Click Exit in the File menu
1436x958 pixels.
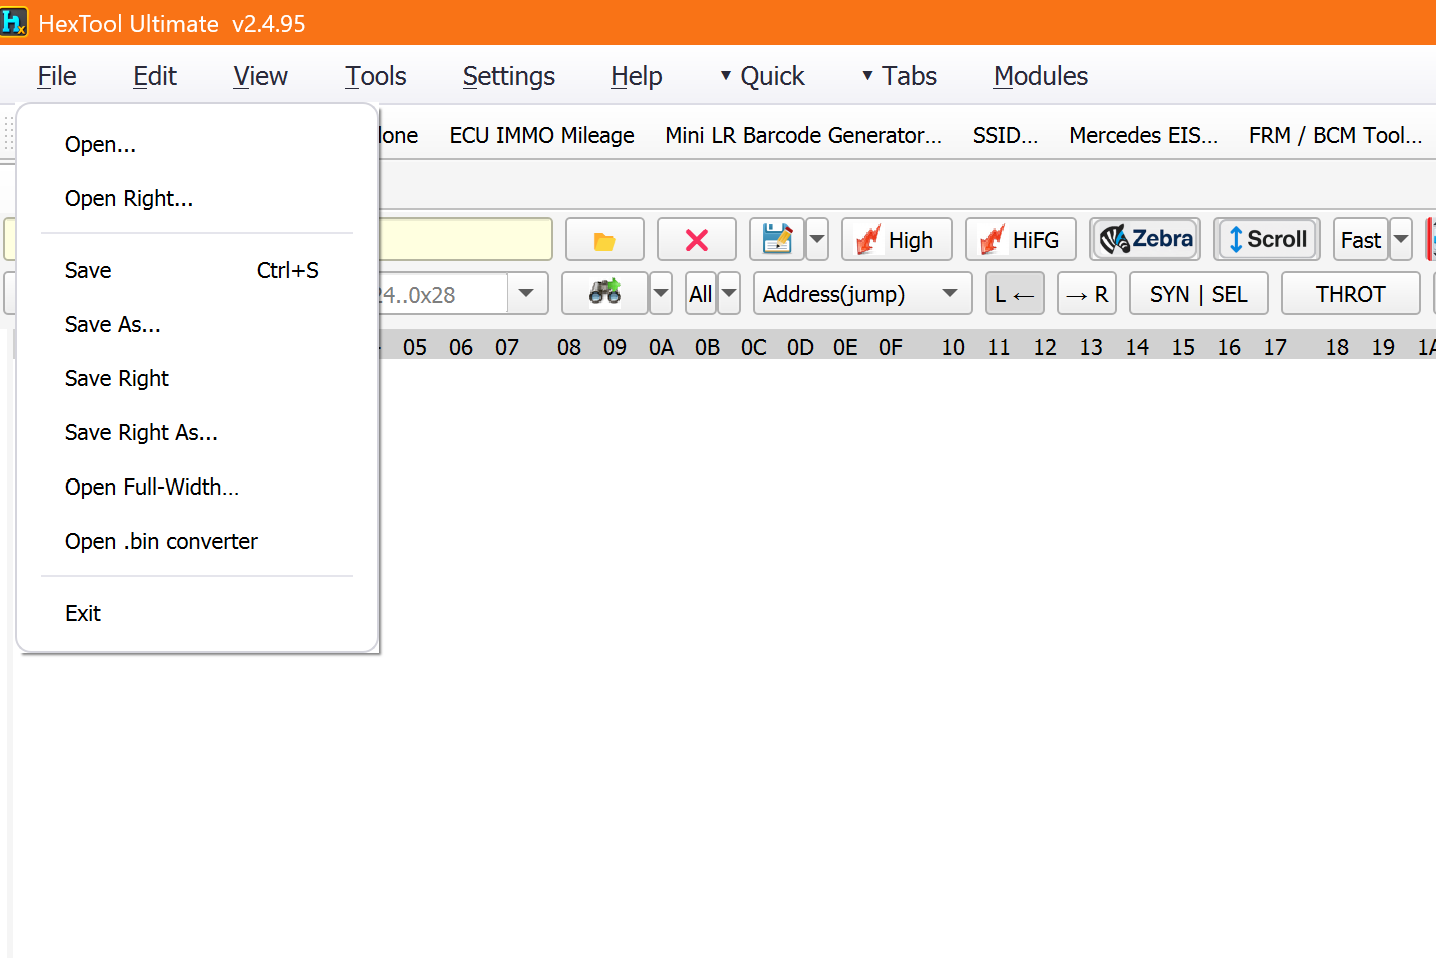click(x=197, y=613)
